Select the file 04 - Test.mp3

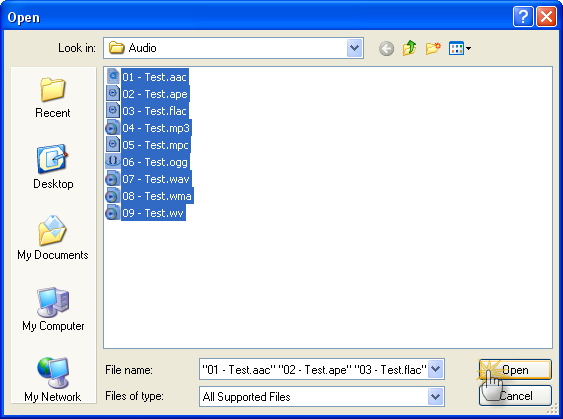[x=148, y=128]
